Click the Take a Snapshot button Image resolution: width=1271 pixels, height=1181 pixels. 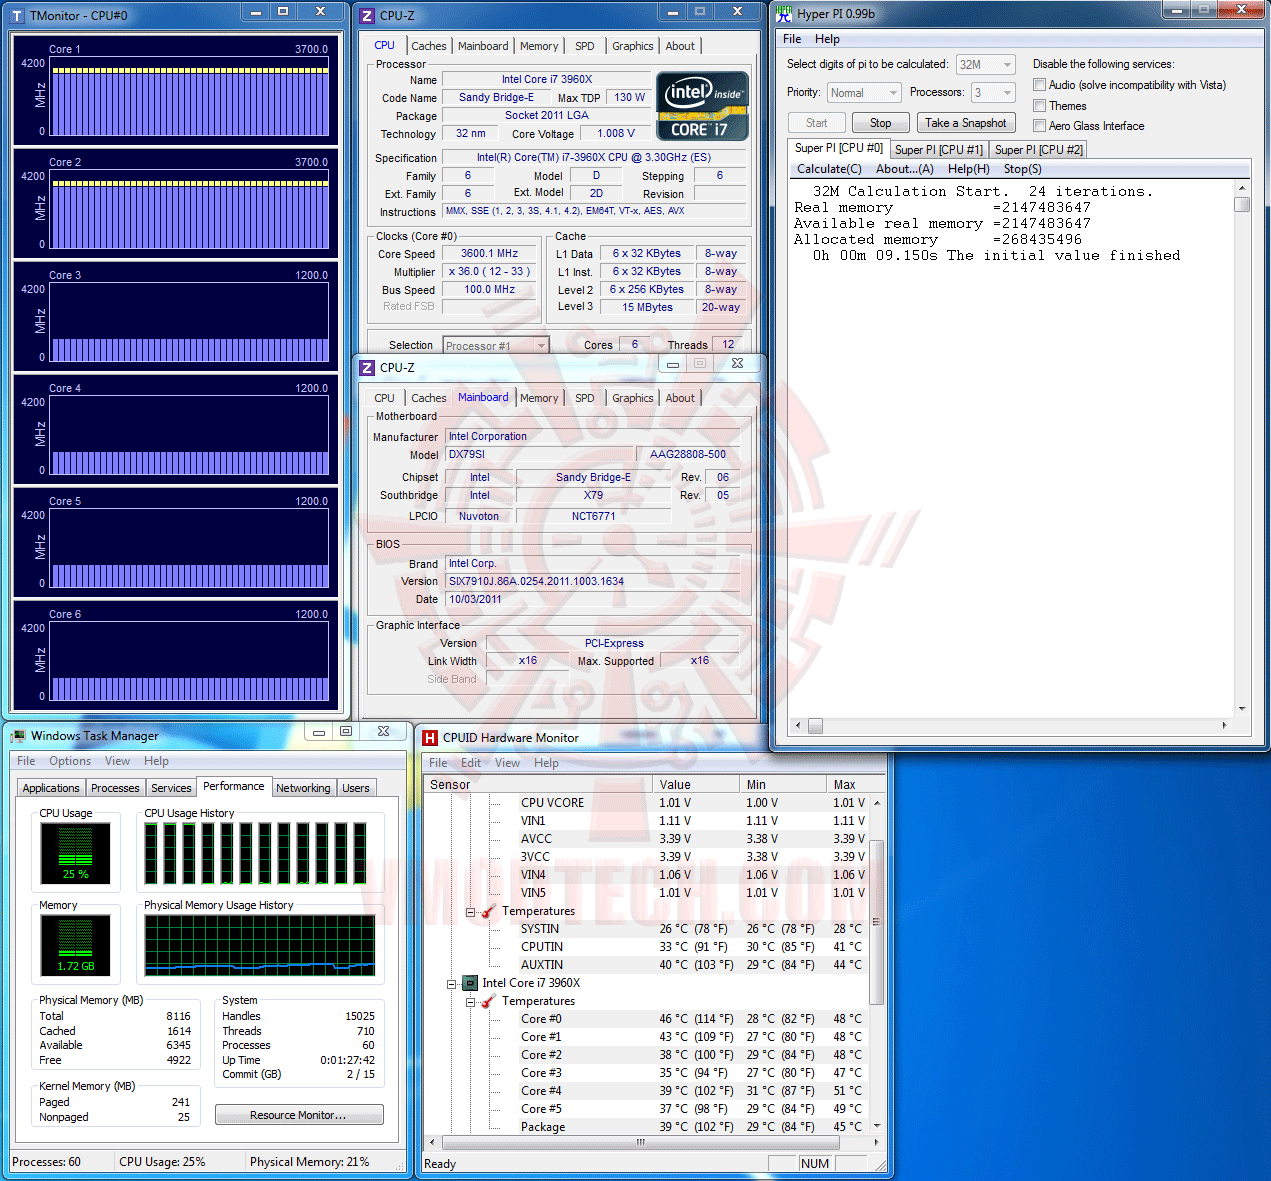click(x=965, y=123)
